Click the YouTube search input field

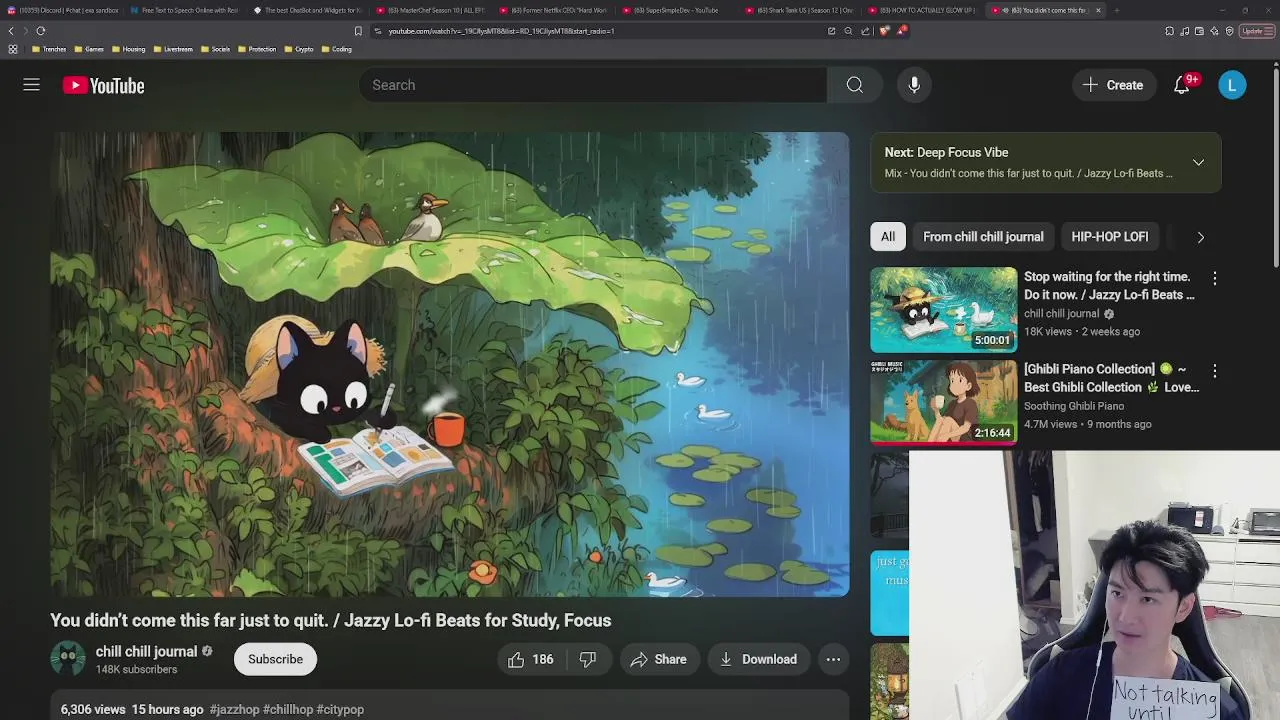[x=592, y=85]
